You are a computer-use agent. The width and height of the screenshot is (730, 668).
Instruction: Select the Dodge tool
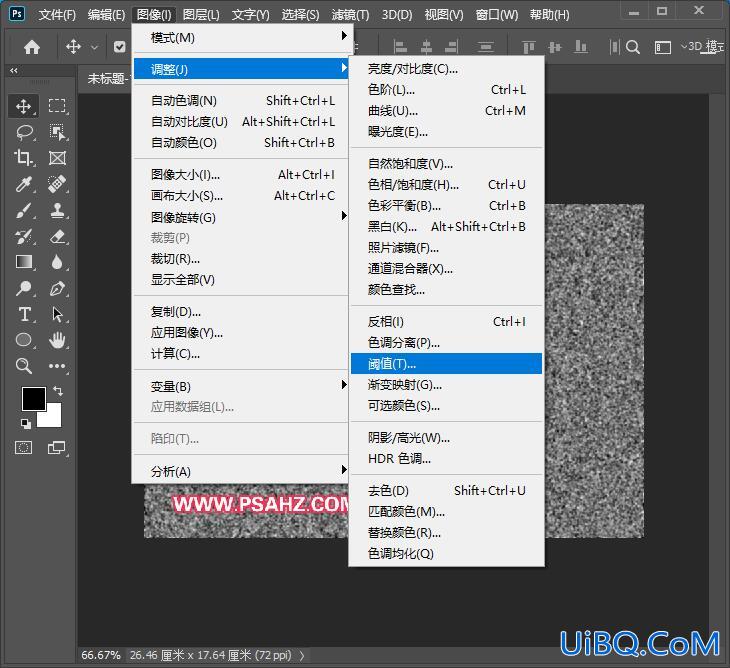tap(23, 289)
